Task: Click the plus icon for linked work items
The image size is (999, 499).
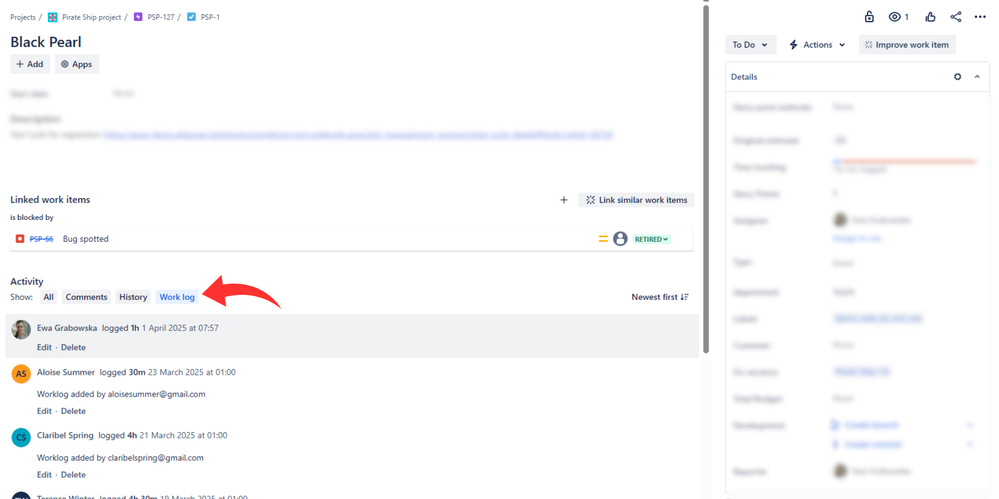Action: click(x=563, y=200)
